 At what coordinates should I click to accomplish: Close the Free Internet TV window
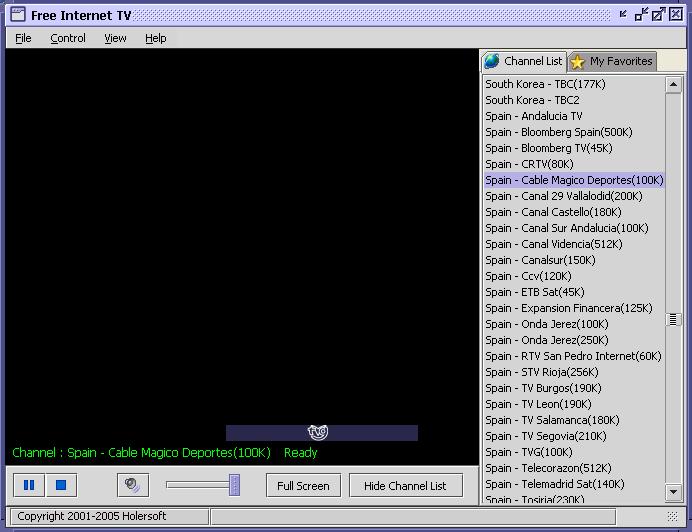point(676,15)
